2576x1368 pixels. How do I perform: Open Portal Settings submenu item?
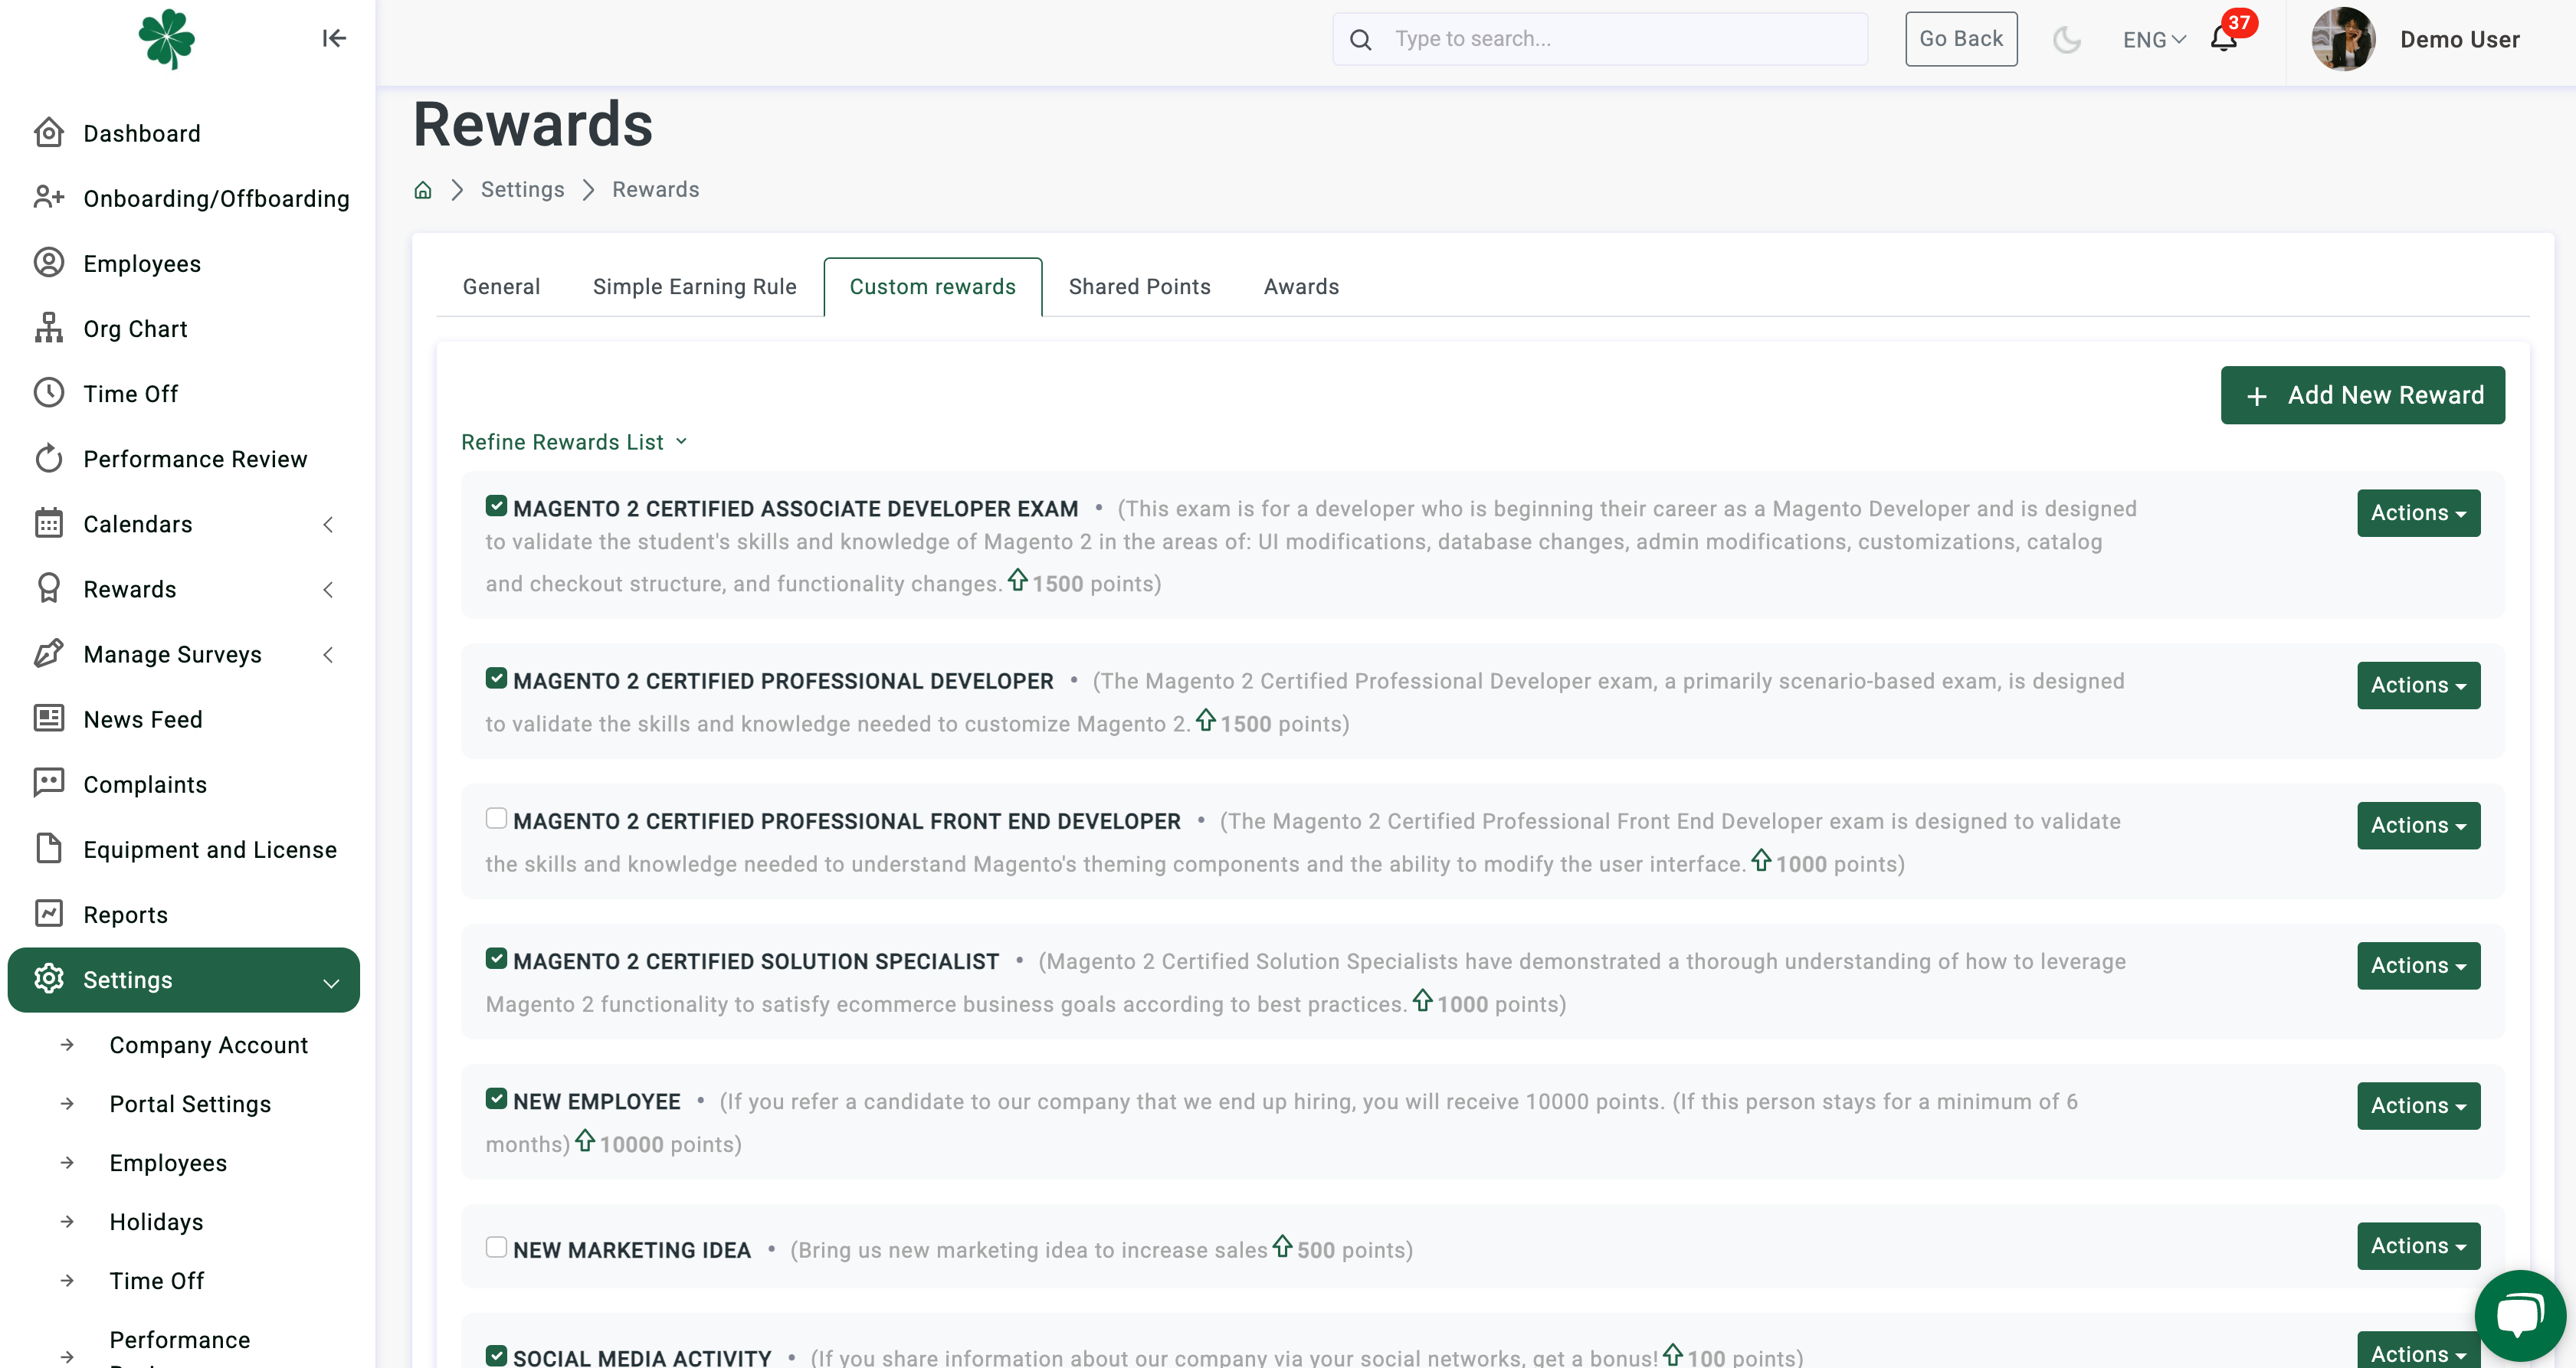coord(190,1104)
